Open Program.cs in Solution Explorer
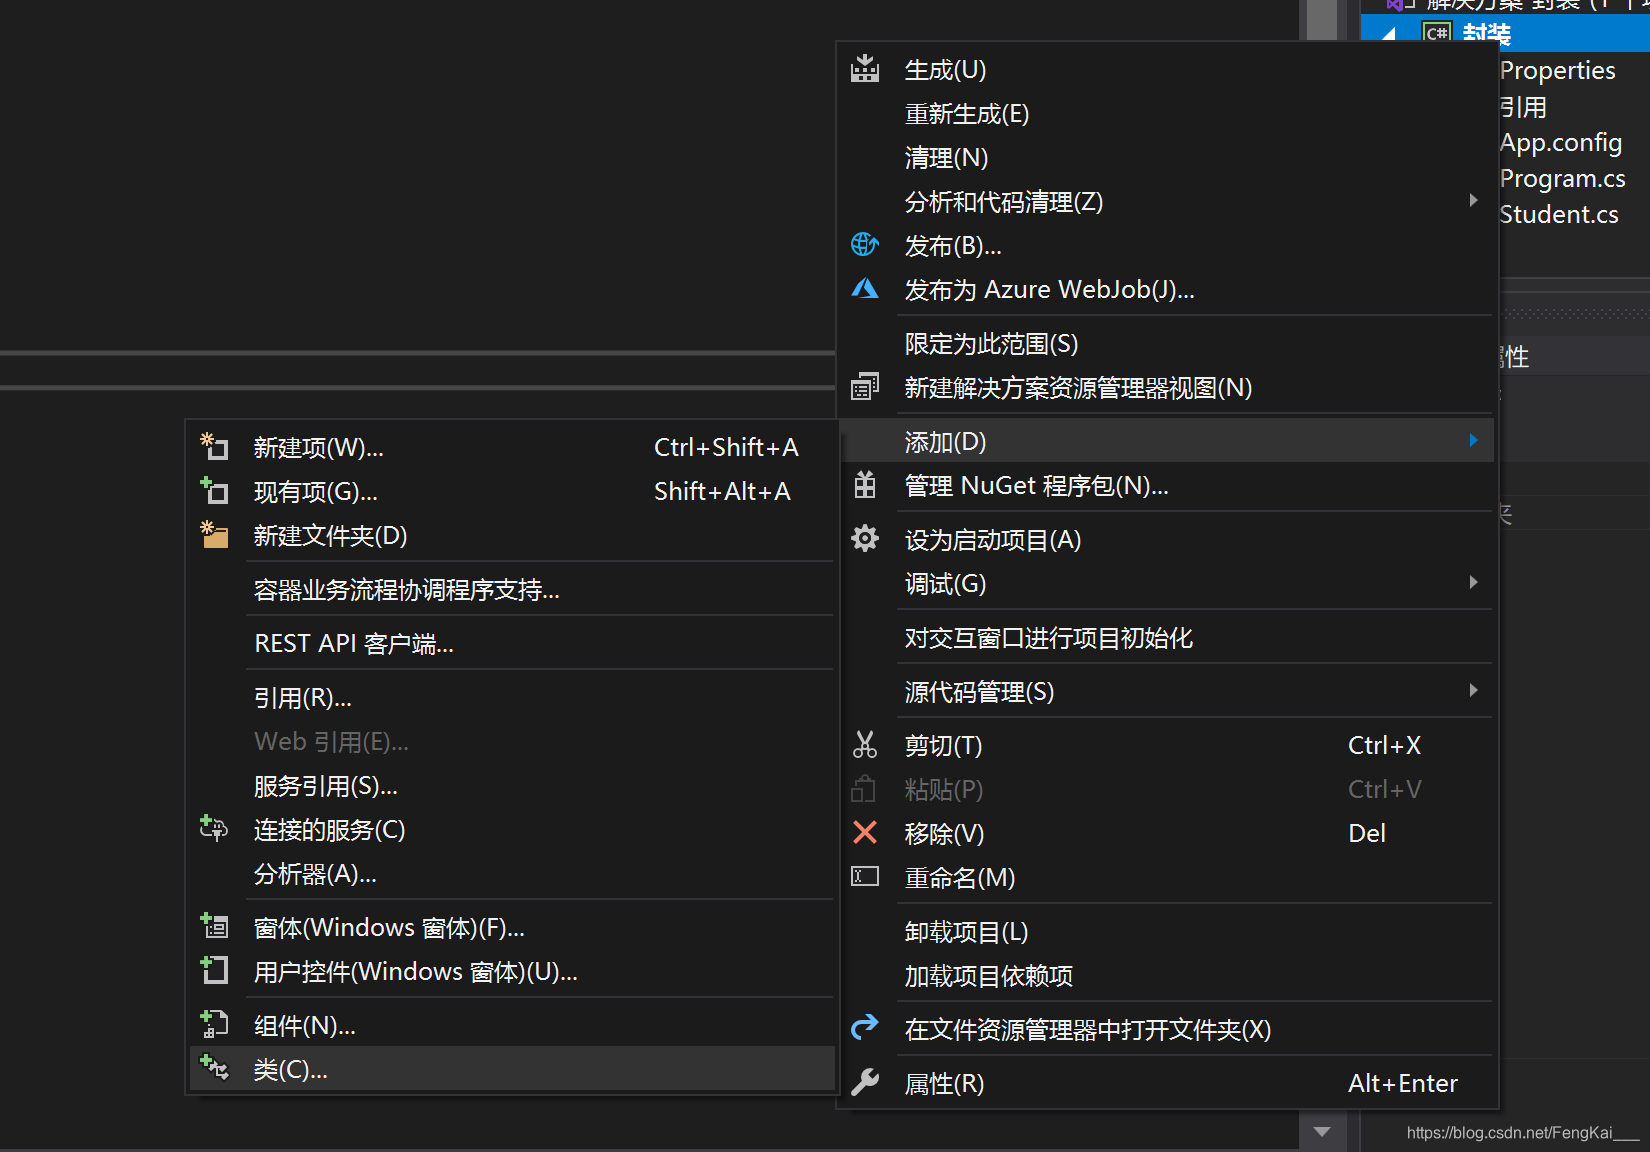Viewport: 1650px width, 1152px height. [x=1562, y=178]
